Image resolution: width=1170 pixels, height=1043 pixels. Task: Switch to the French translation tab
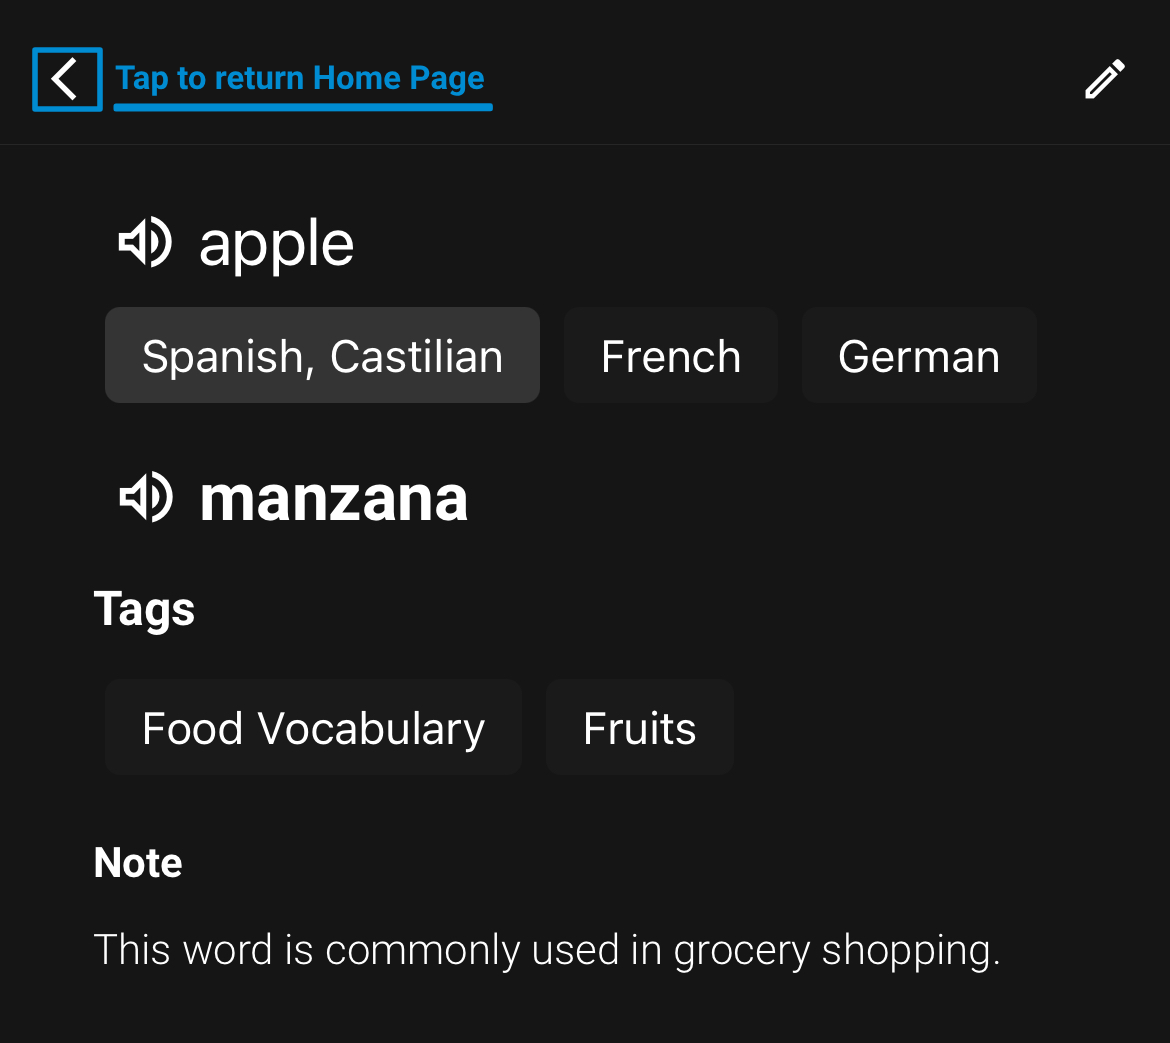point(670,356)
